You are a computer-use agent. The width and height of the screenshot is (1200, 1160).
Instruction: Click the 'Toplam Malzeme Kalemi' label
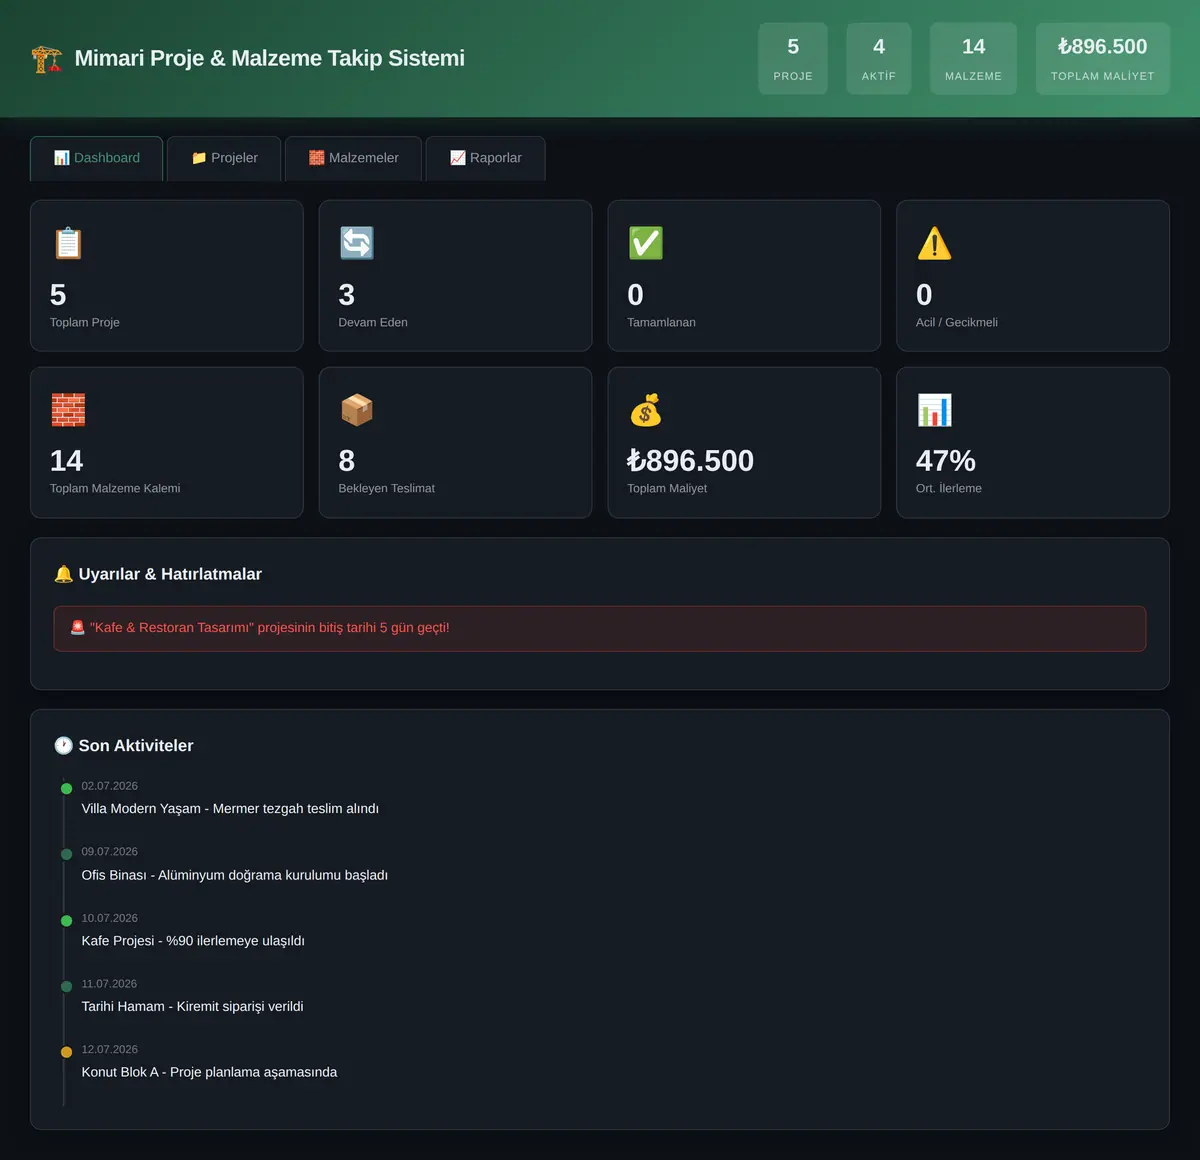pos(115,489)
